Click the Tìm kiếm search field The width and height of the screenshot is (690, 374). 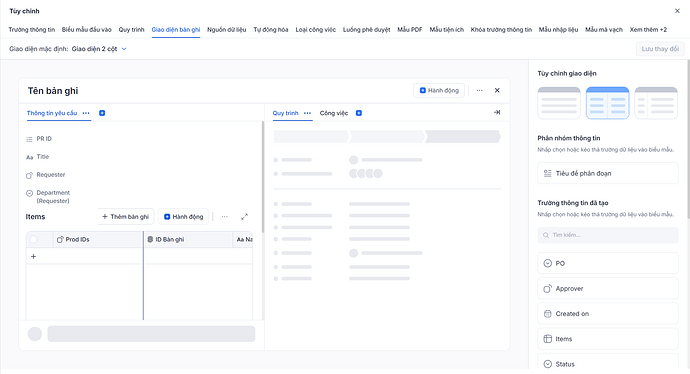(608, 235)
